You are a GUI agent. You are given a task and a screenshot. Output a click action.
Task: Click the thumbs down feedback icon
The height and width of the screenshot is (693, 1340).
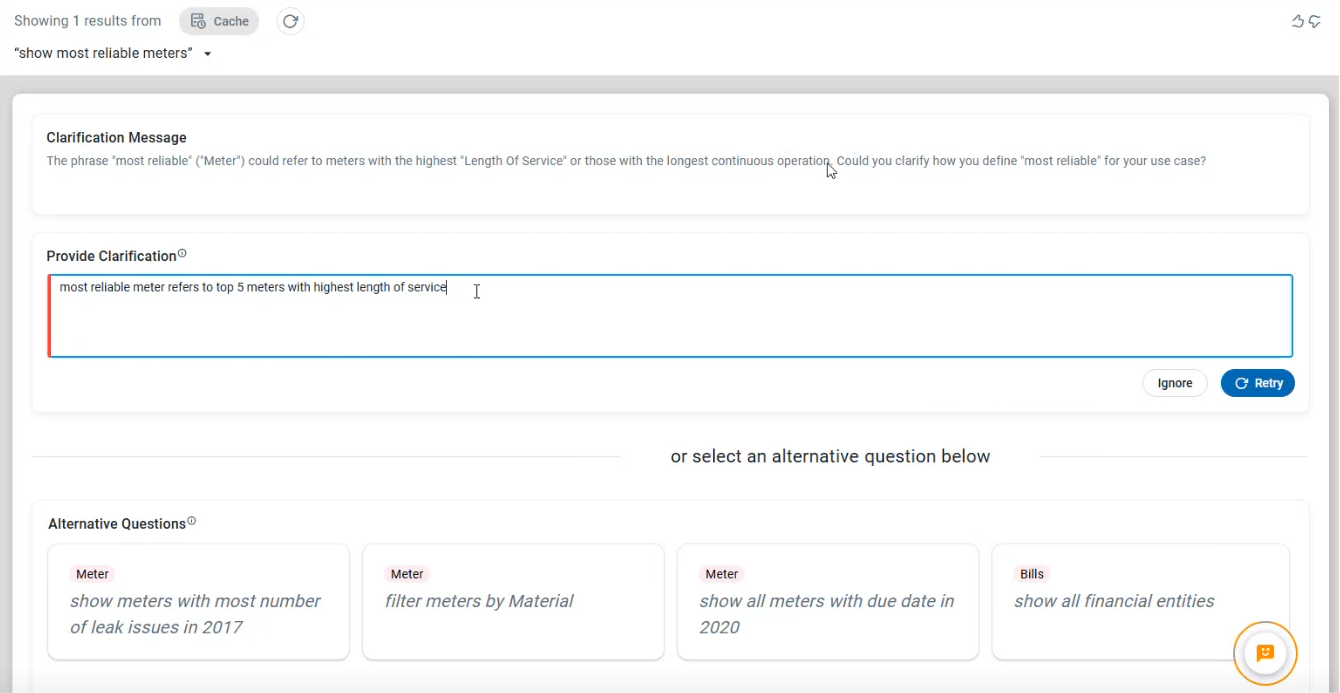pos(1315,21)
